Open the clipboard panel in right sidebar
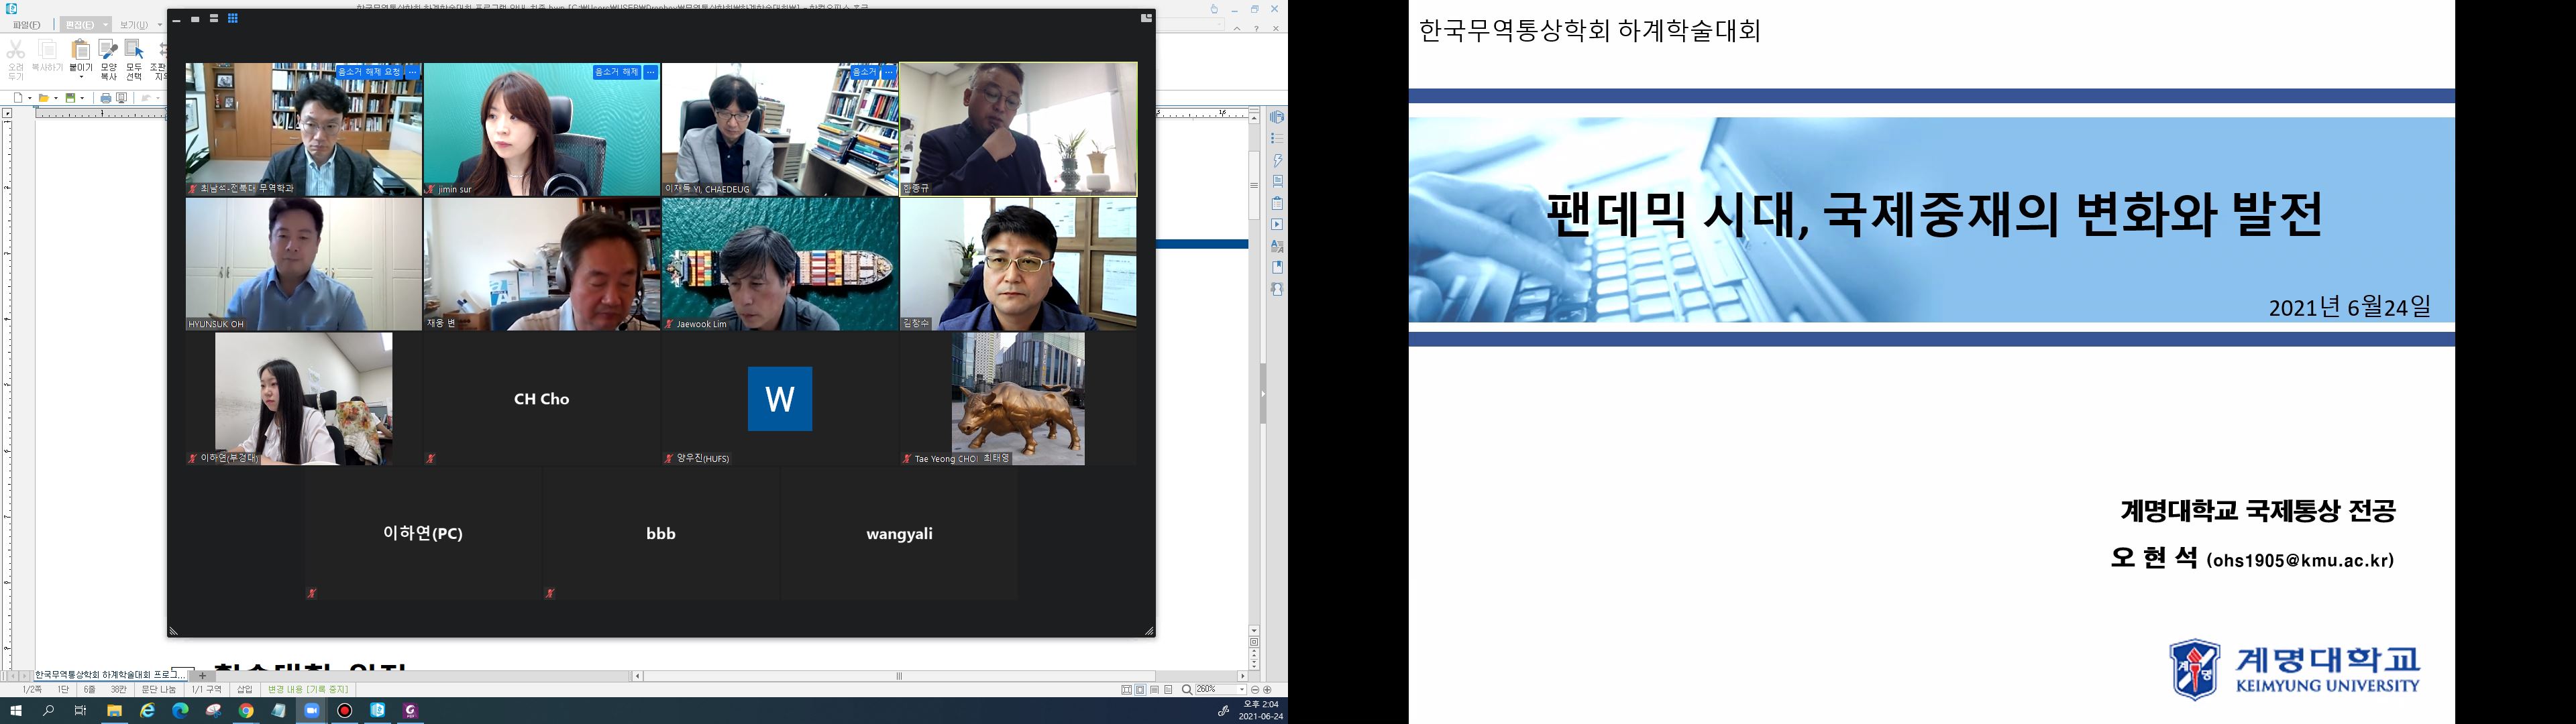 1277,203
